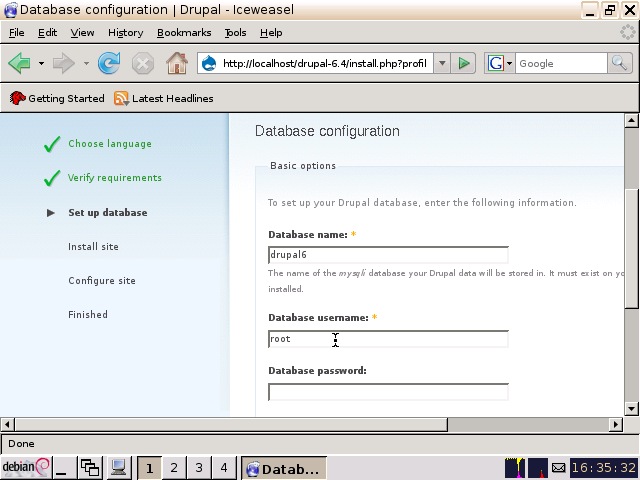
Task: Click the Database configuration heading
Action: click(327, 131)
